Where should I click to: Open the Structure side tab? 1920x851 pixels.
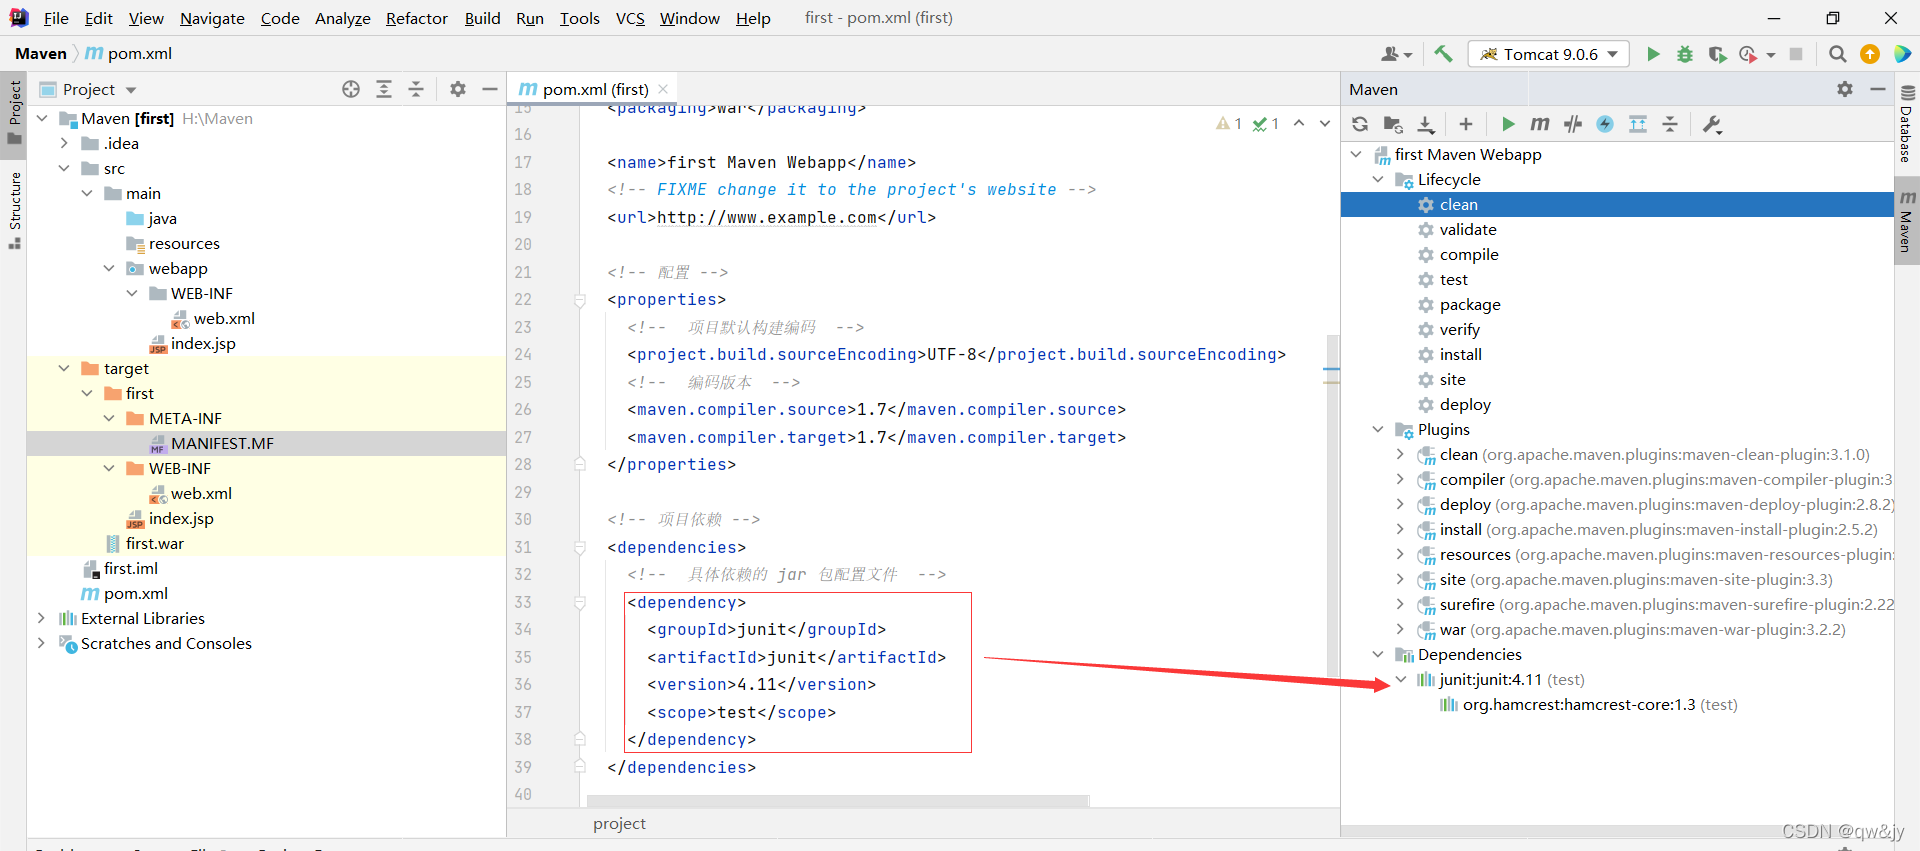[x=14, y=209]
